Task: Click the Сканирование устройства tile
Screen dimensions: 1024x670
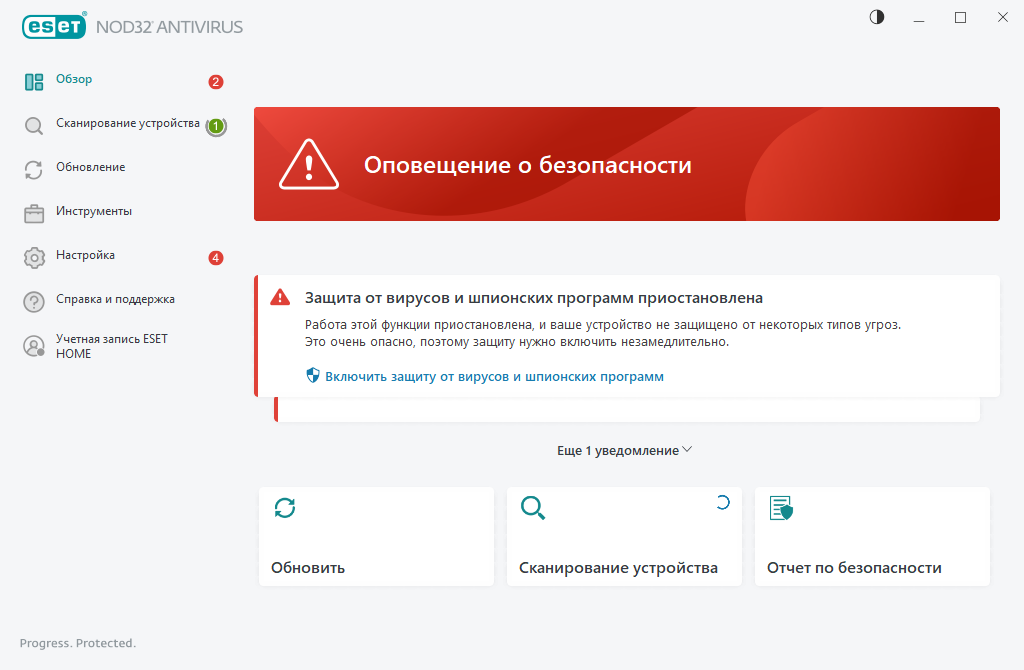Action: (x=624, y=536)
